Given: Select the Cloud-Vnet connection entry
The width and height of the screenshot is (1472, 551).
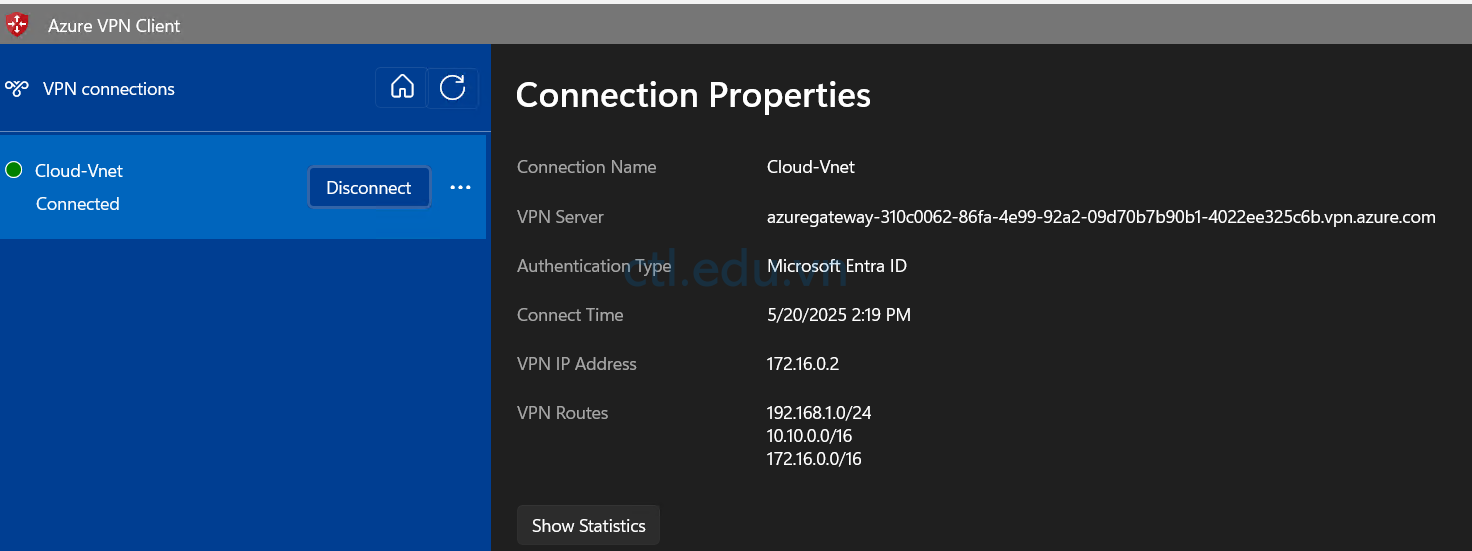Looking at the screenshot, I should coord(243,187).
